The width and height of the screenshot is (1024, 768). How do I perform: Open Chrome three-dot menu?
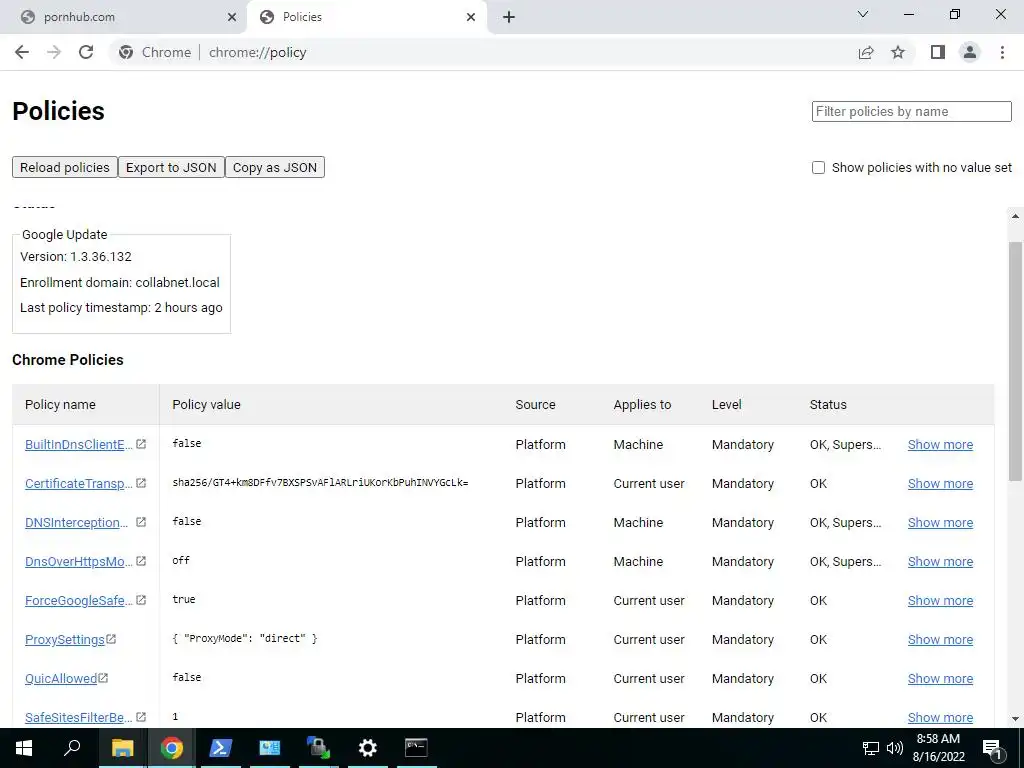coord(1002,52)
